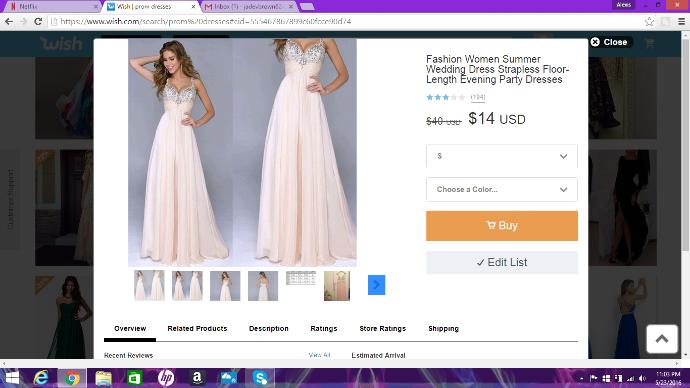690x388 pixels.
Task: Click the browser Forward arrow
Action: (23, 21)
